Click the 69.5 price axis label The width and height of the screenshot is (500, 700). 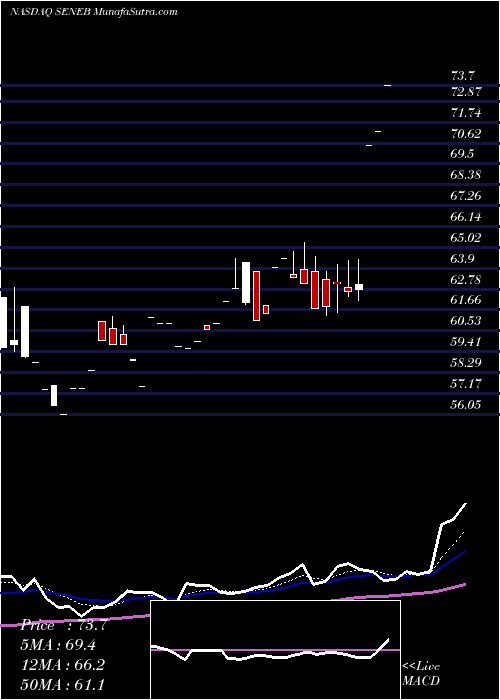tap(463, 154)
